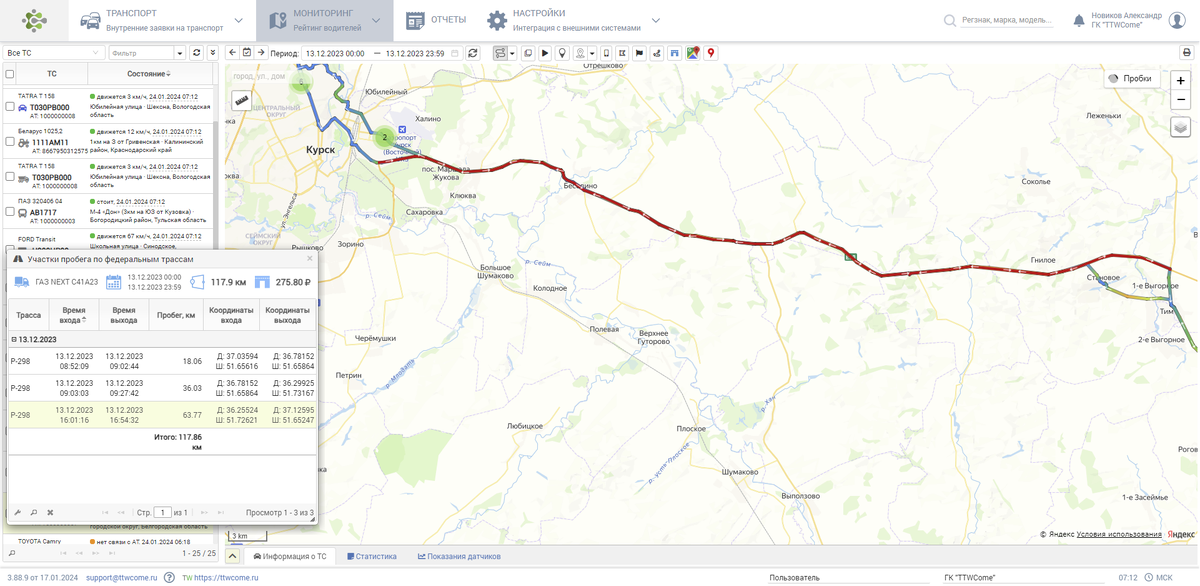Image resolution: width=1200 pixels, height=586 pixels.
Task: Expand the double-chevron filter options
Action: (212, 52)
